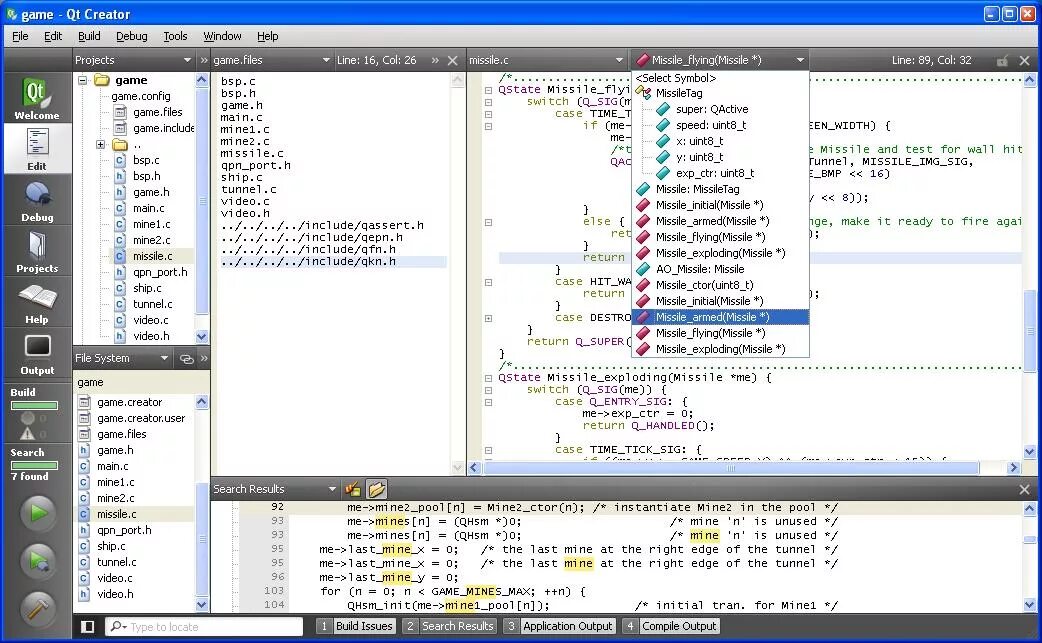Image resolution: width=1042 pixels, height=643 pixels.
Task: Switch to Debug mode
Action: pos(37,201)
